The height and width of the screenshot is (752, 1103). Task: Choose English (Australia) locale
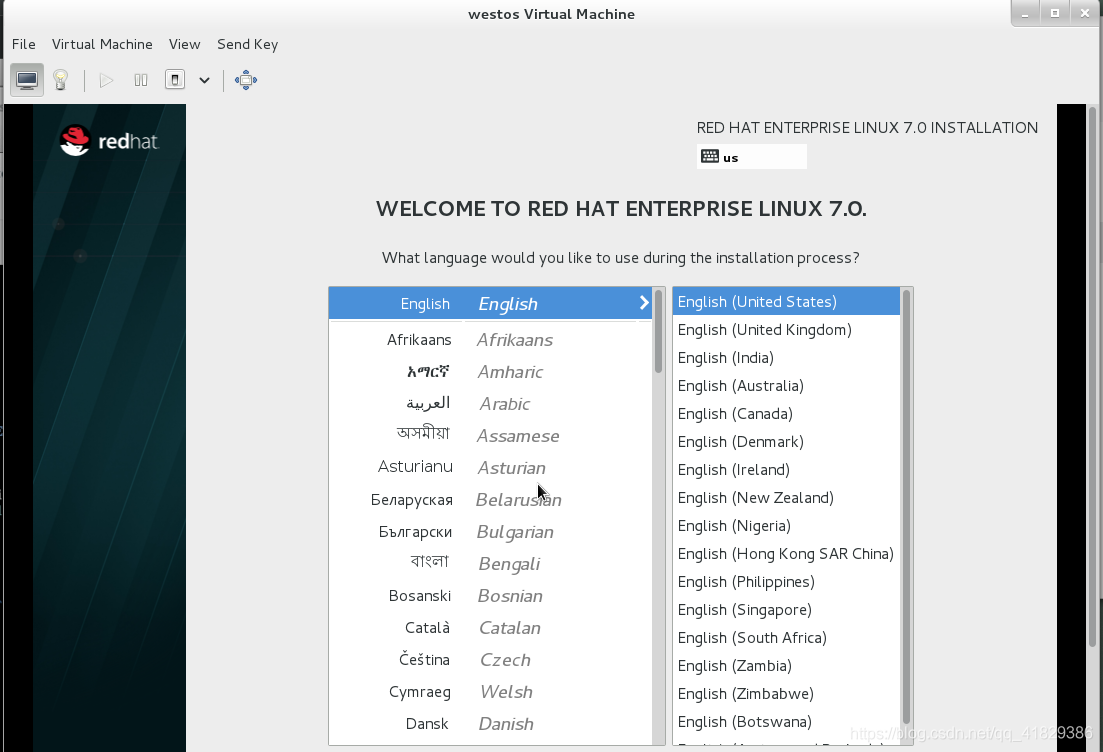[x=786, y=386]
